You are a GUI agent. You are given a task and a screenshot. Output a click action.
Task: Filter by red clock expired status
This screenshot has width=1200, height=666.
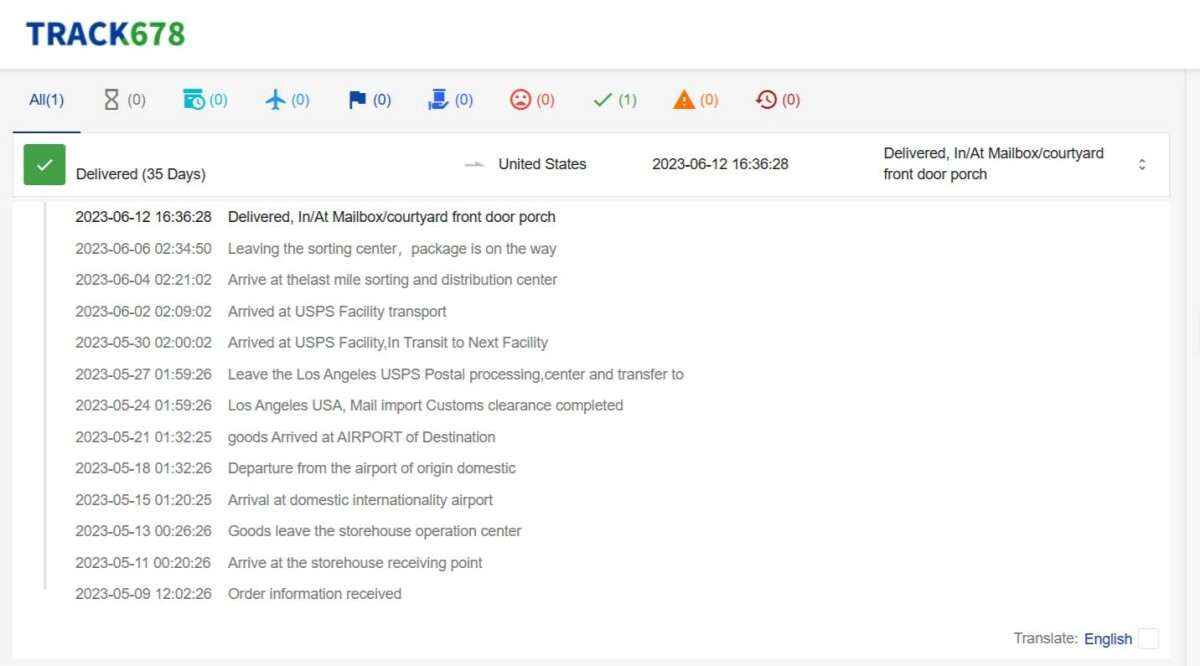point(766,100)
